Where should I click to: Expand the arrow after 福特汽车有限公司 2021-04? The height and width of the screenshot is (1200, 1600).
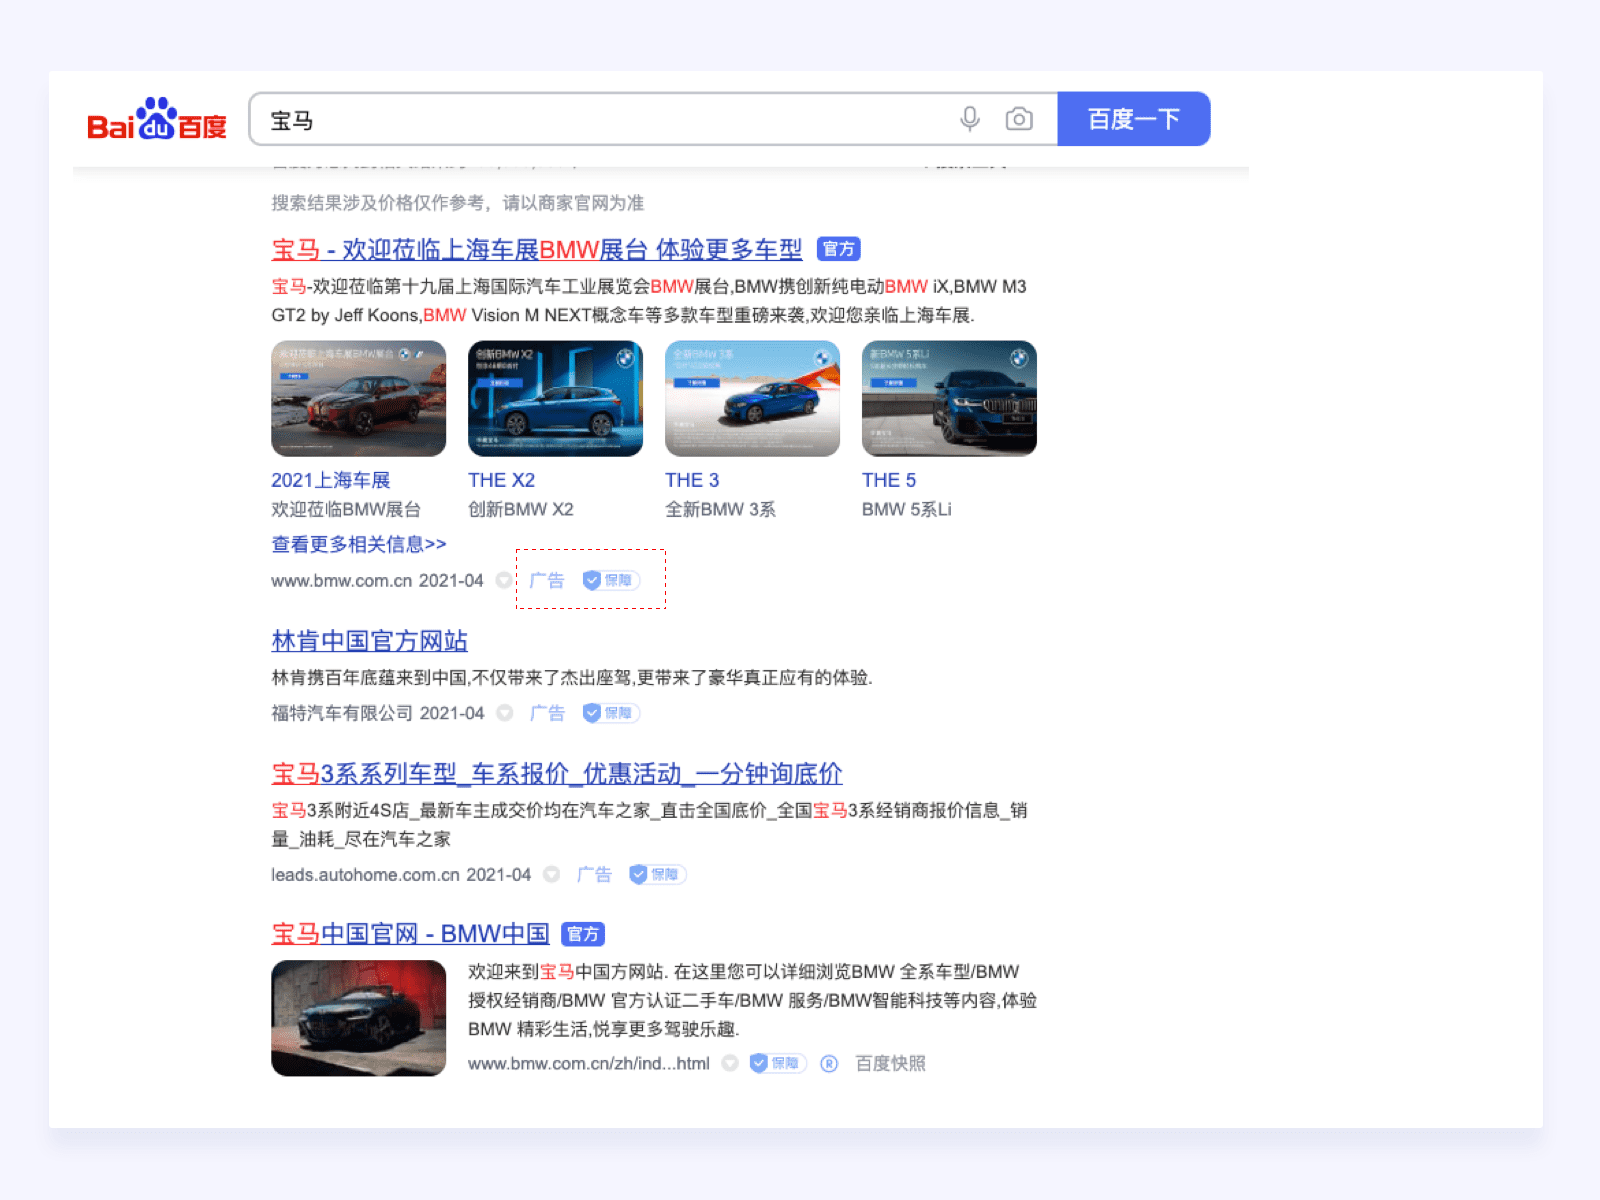pos(505,713)
